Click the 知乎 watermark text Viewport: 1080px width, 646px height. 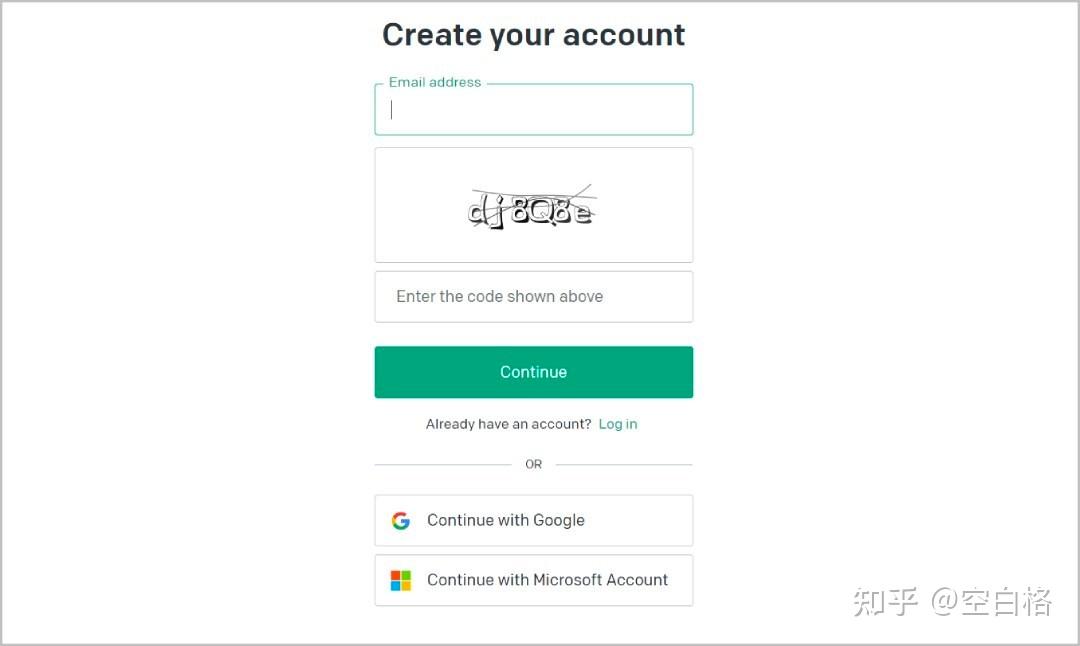click(885, 602)
